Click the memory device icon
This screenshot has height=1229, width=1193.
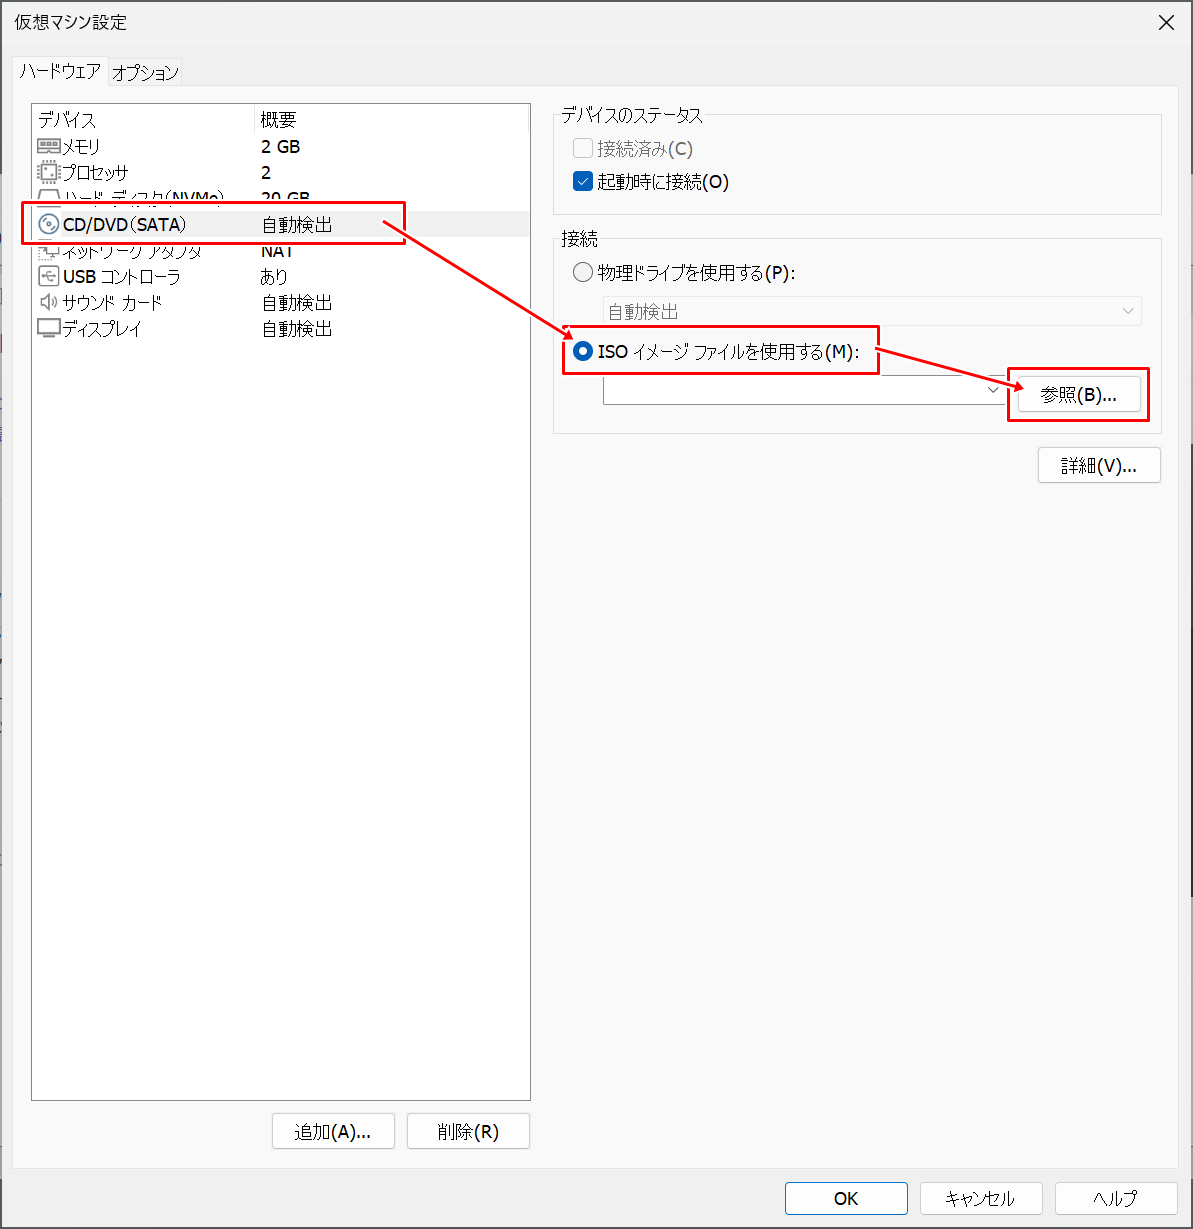coord(48,147)
